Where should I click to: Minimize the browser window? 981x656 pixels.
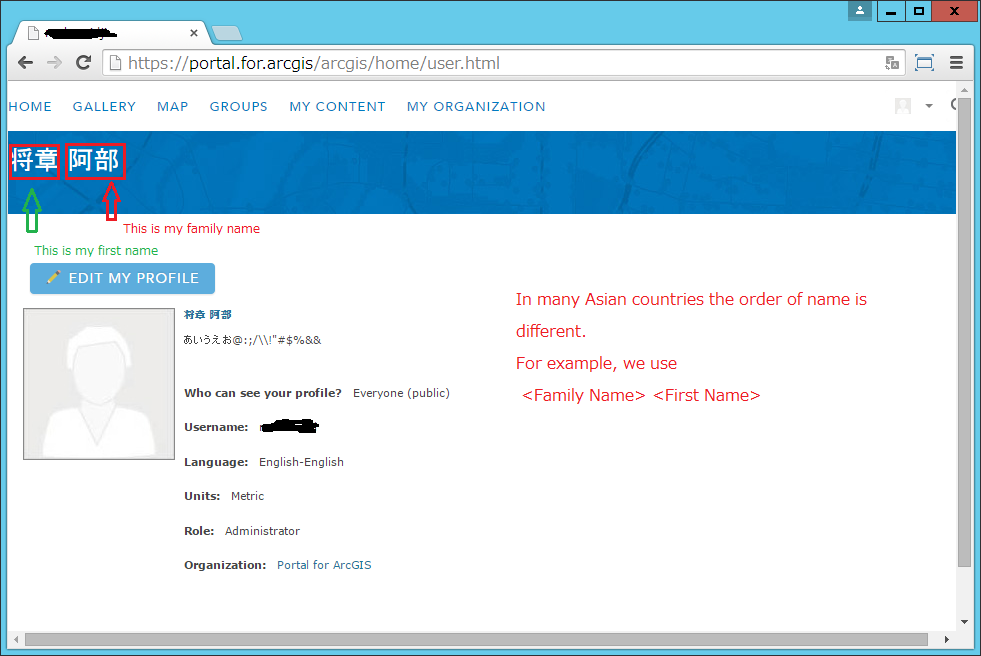[891, 11]
